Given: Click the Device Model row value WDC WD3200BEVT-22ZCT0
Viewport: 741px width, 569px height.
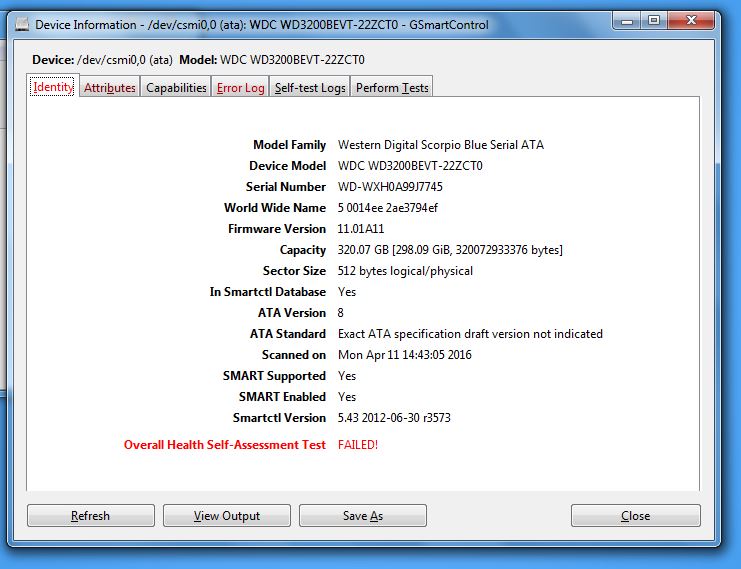Looking at the screenshot, I should (410, 166).
